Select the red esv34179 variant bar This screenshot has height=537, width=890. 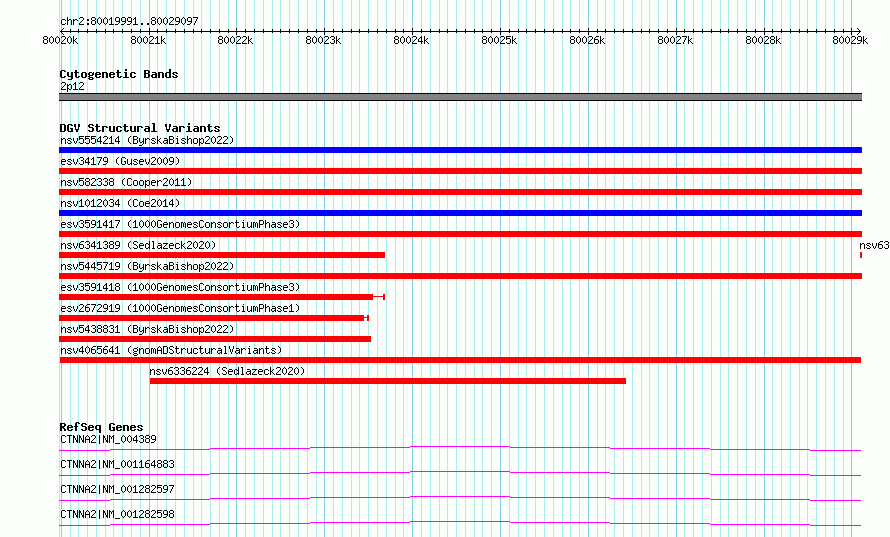pyautogui.click(x=460, y=171)
